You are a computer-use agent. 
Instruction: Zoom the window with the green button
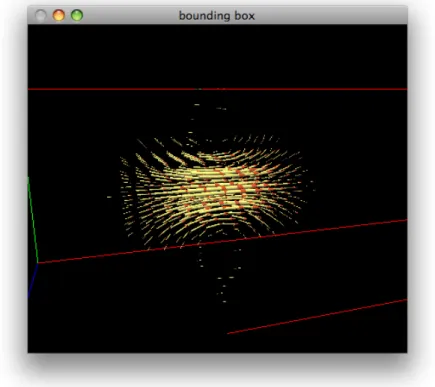click(77, 15)
